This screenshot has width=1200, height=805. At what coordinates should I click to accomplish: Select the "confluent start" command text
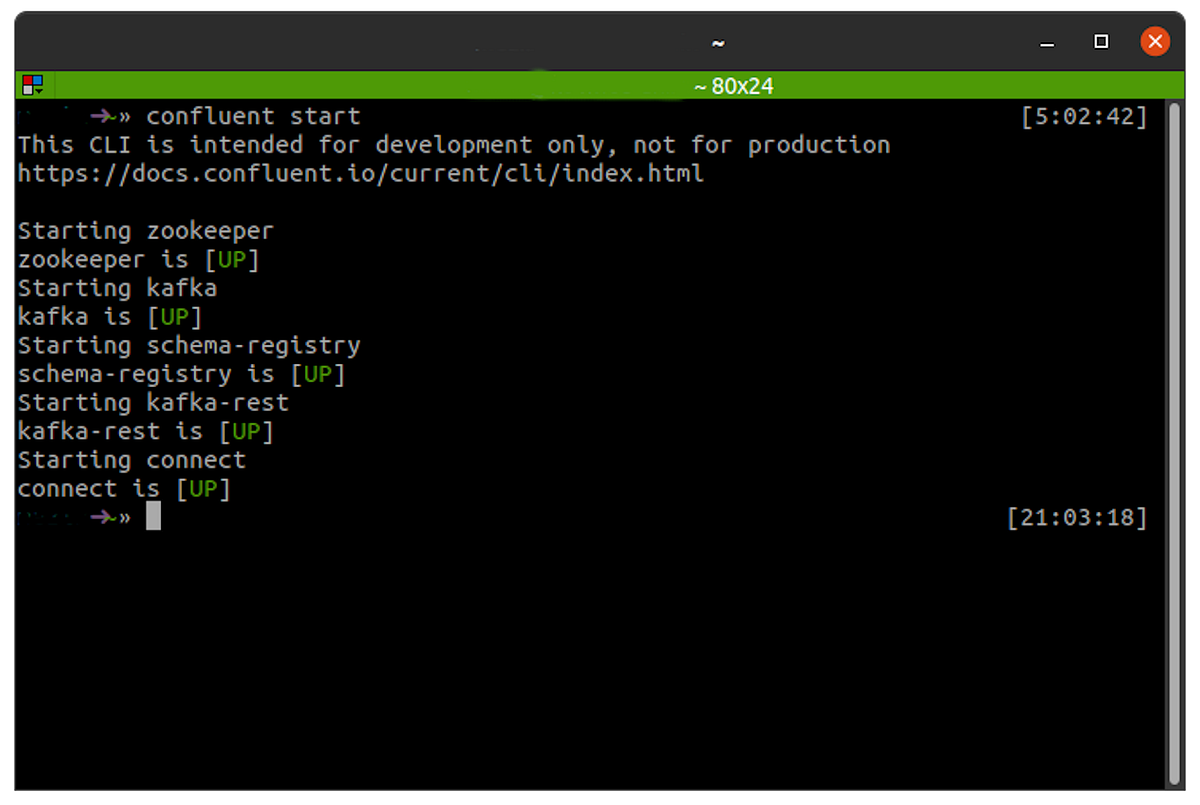tap(253, 115)
